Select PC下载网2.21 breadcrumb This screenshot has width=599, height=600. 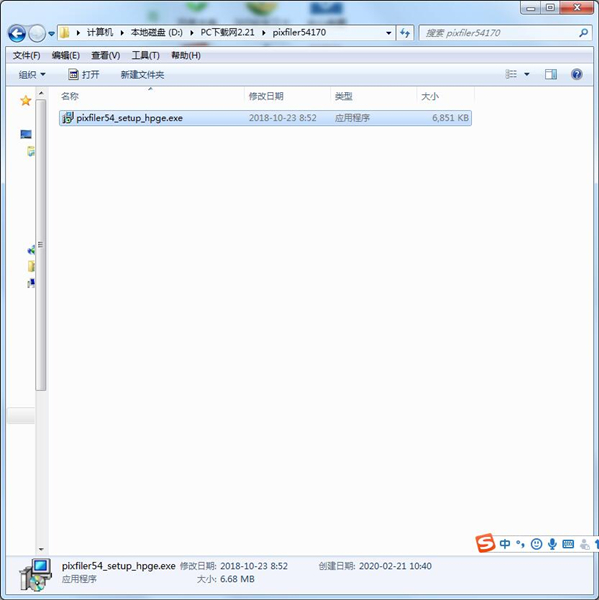click(227, 33)
